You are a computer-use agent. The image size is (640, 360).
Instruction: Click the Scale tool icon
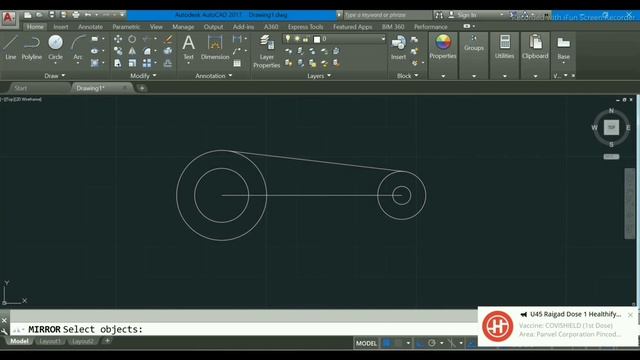click(x=132, y=63)
